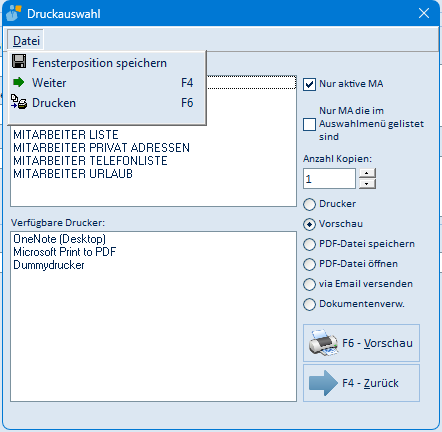Select via Email versenden option
The height and width of the screenshot is (432, 442).
(x=309, y=284)
